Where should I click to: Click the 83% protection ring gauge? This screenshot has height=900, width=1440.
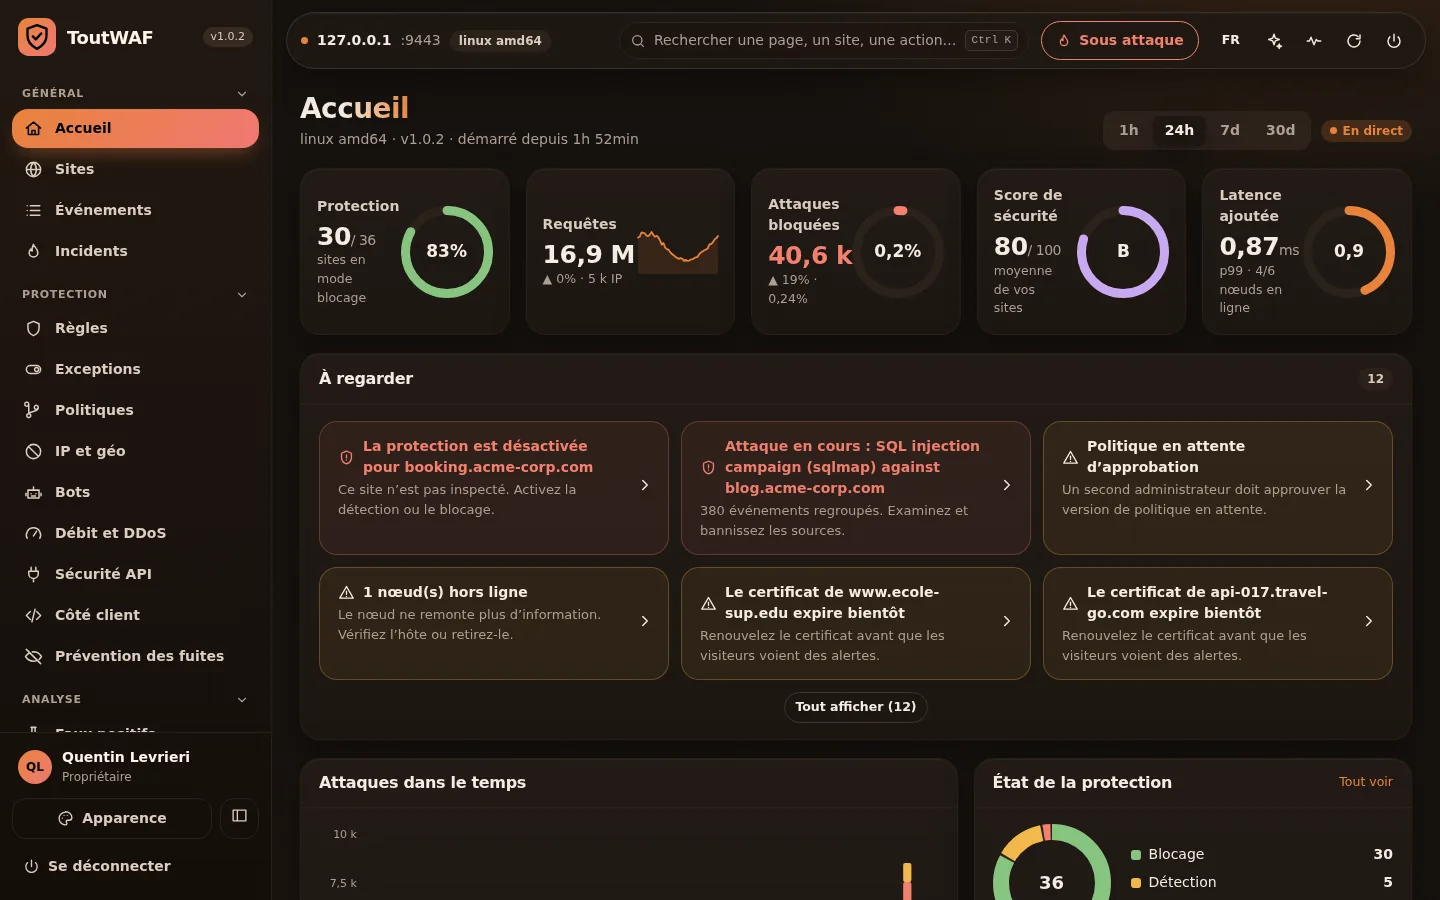click(447, 252)
